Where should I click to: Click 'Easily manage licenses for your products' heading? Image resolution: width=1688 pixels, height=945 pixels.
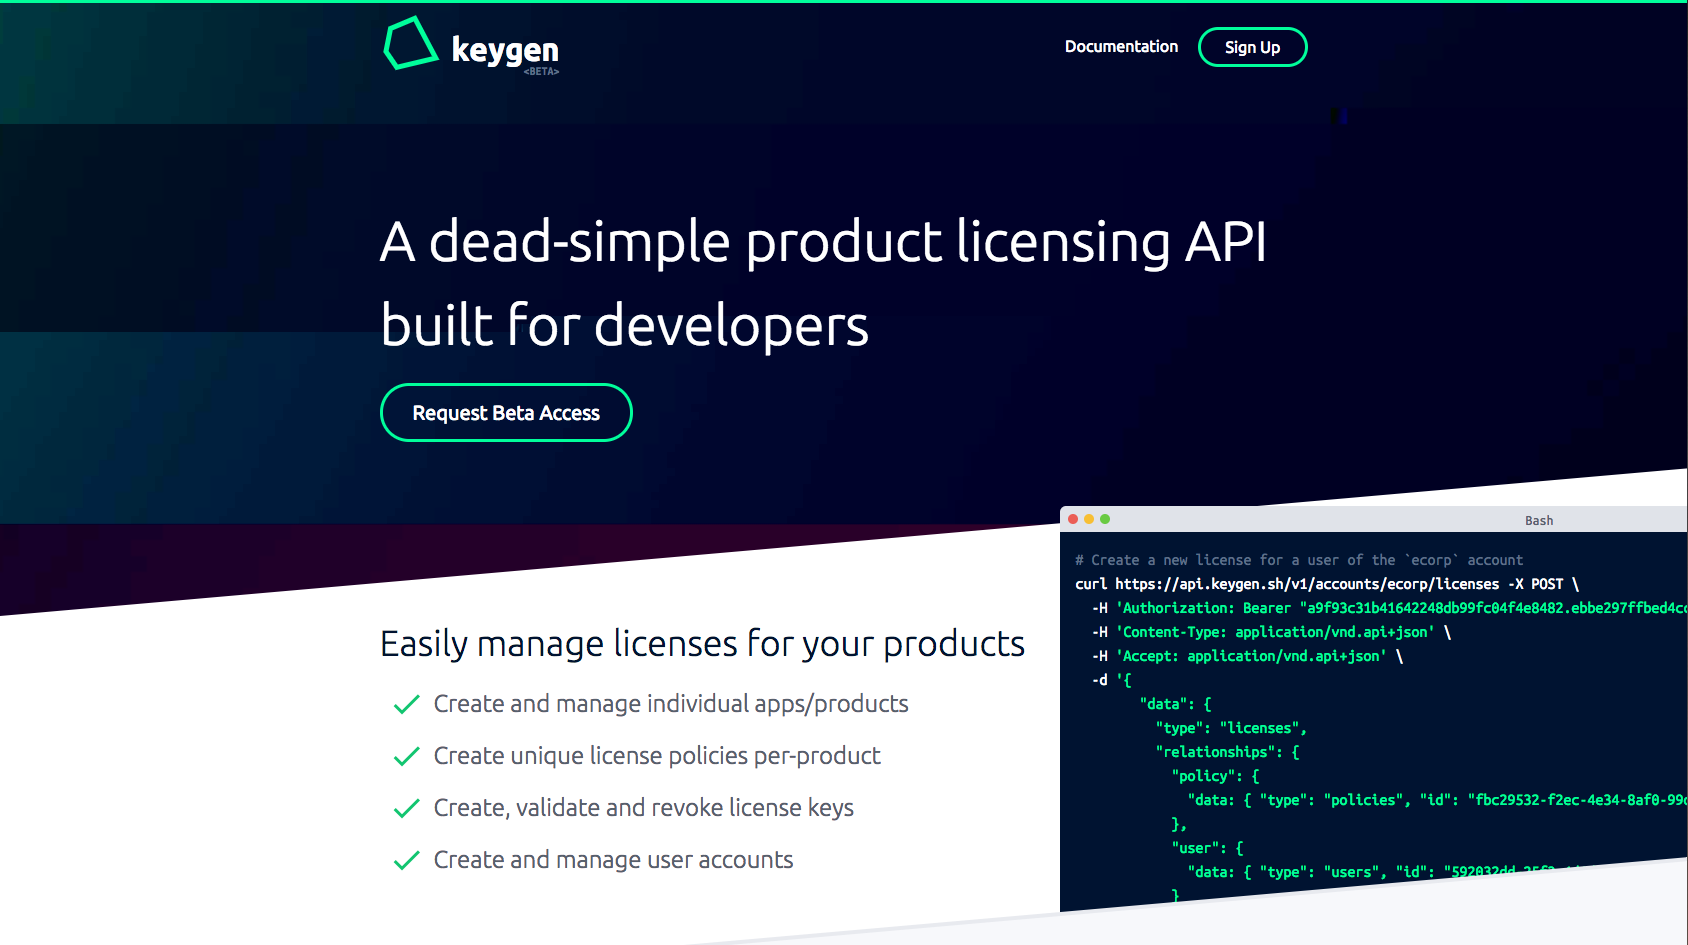pos(702,644)
